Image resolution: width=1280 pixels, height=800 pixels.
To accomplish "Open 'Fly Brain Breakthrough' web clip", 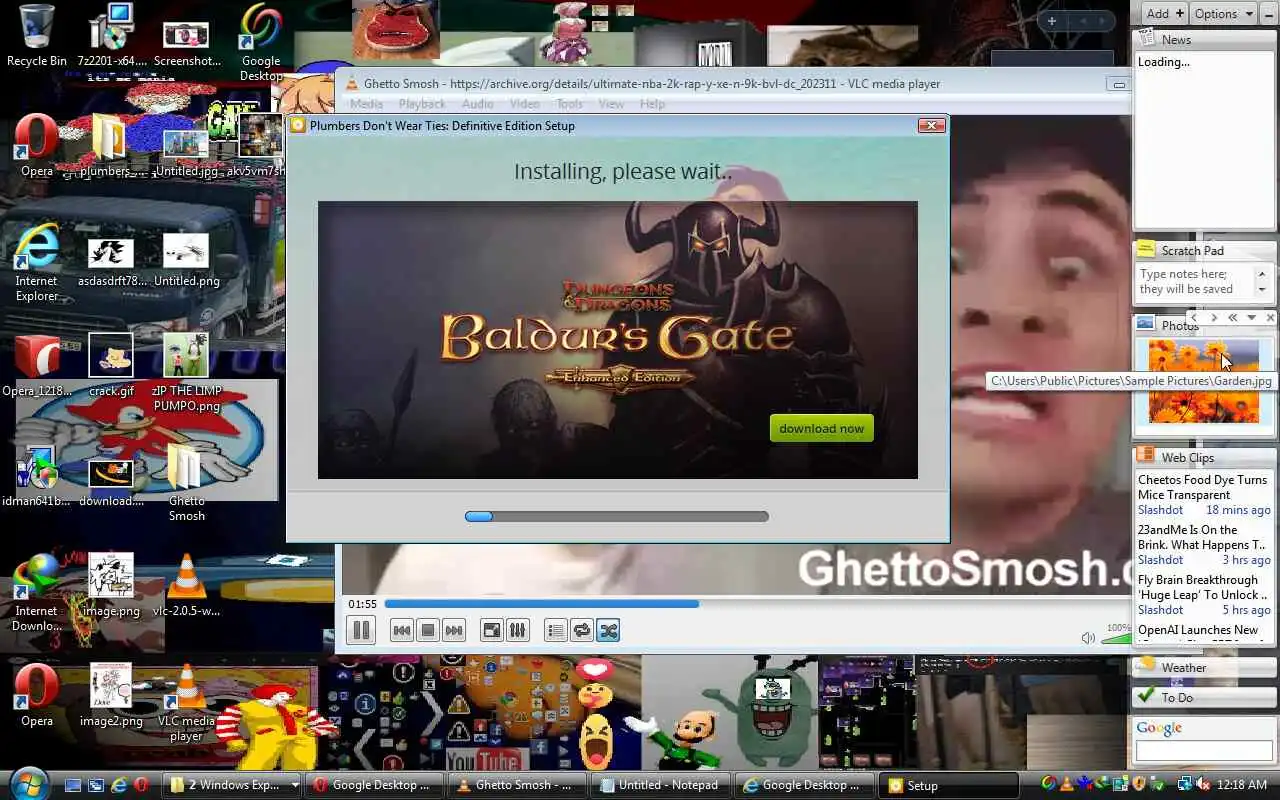I will click(x=1202, y=587).
